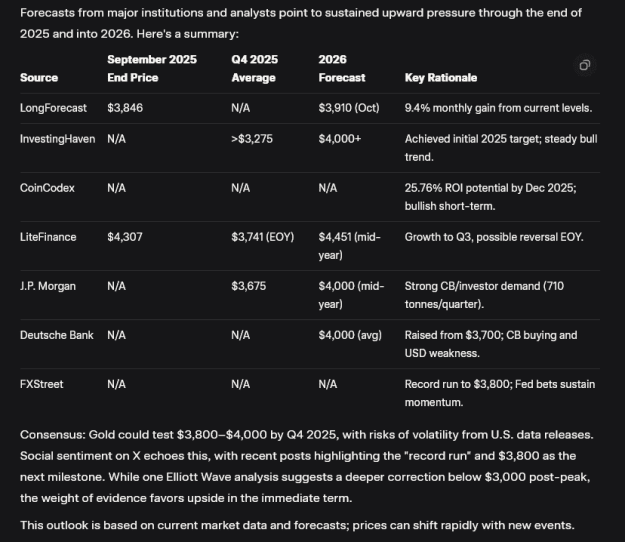625x542 pixels.
Task: Click the Deutsche Bank row label
Action: coord(57,335)
